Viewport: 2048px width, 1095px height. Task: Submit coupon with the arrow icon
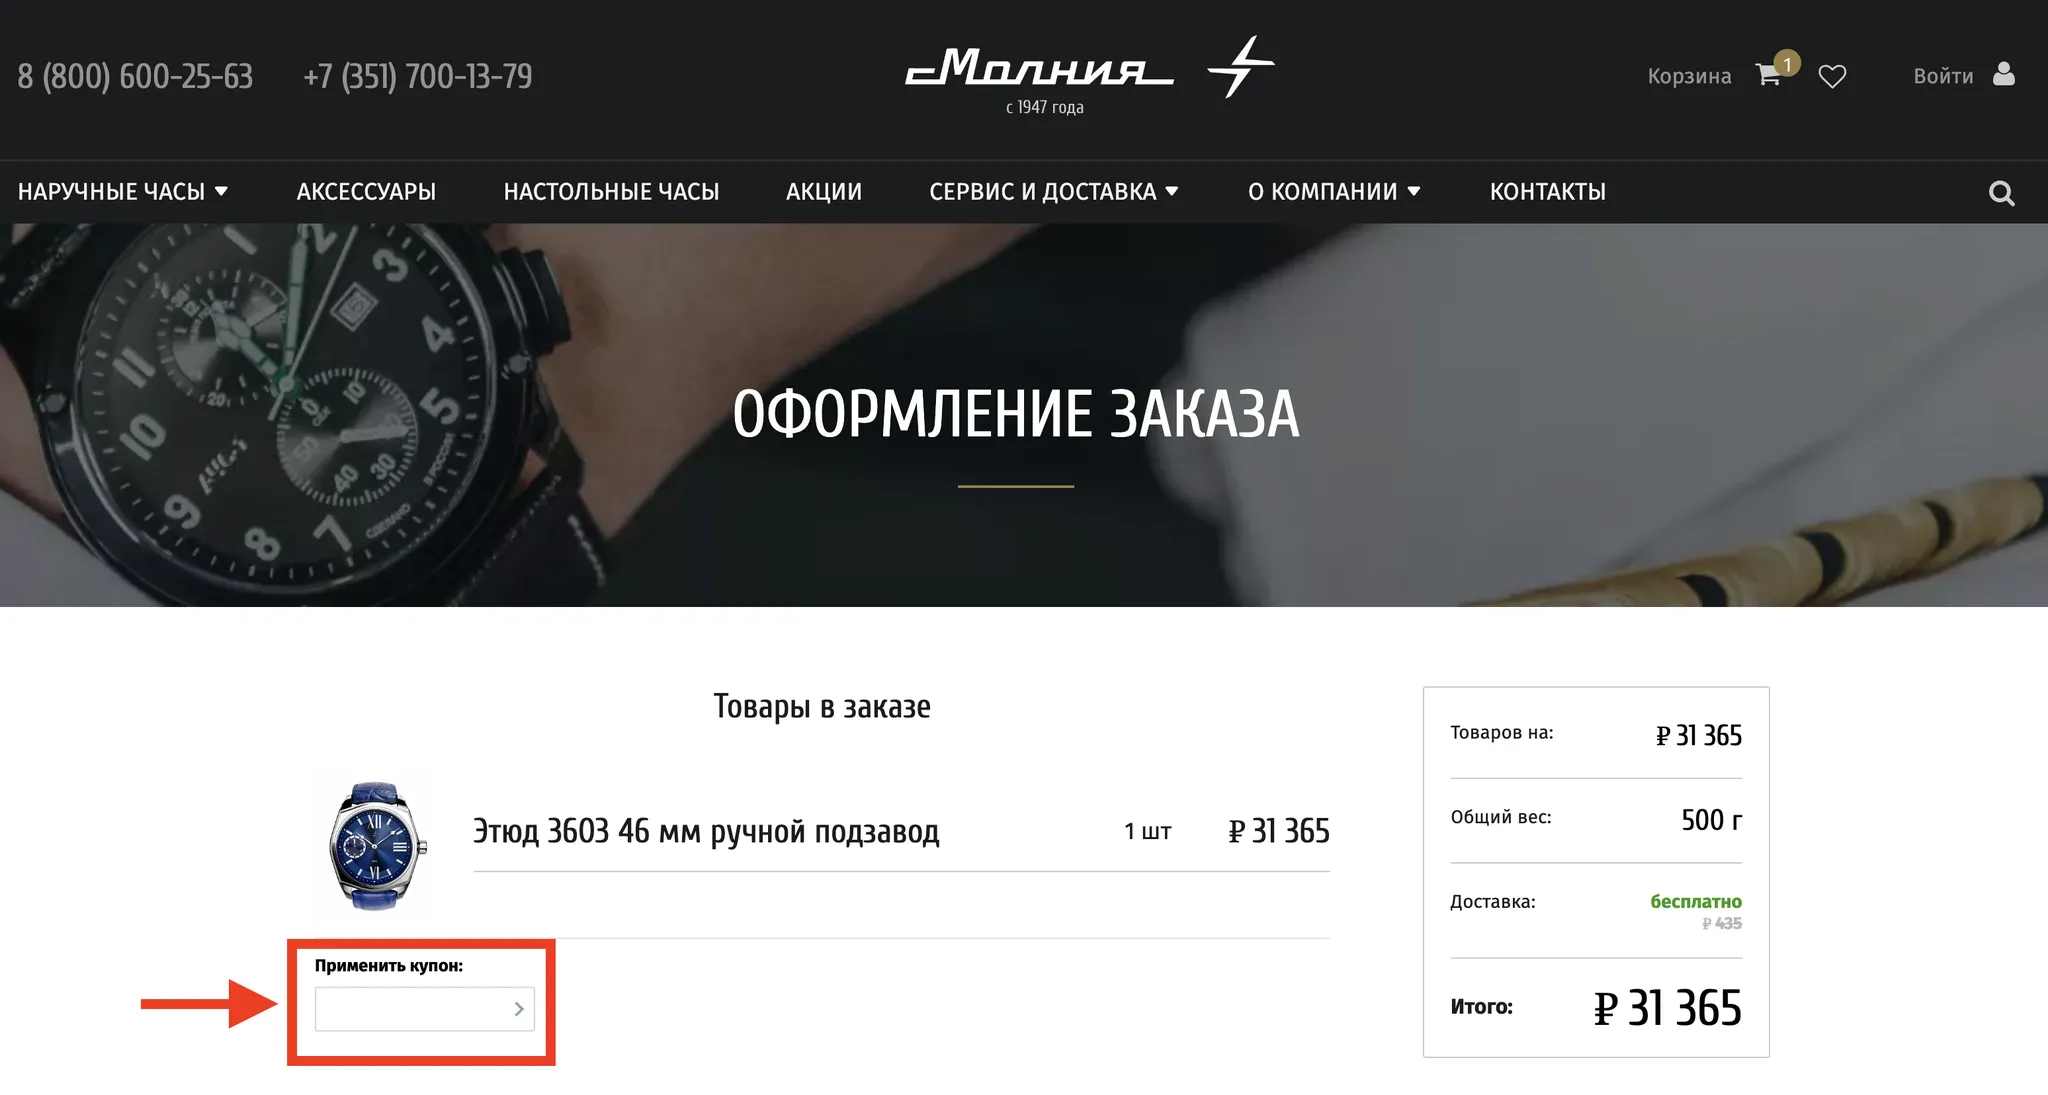tap(519, 1009)
